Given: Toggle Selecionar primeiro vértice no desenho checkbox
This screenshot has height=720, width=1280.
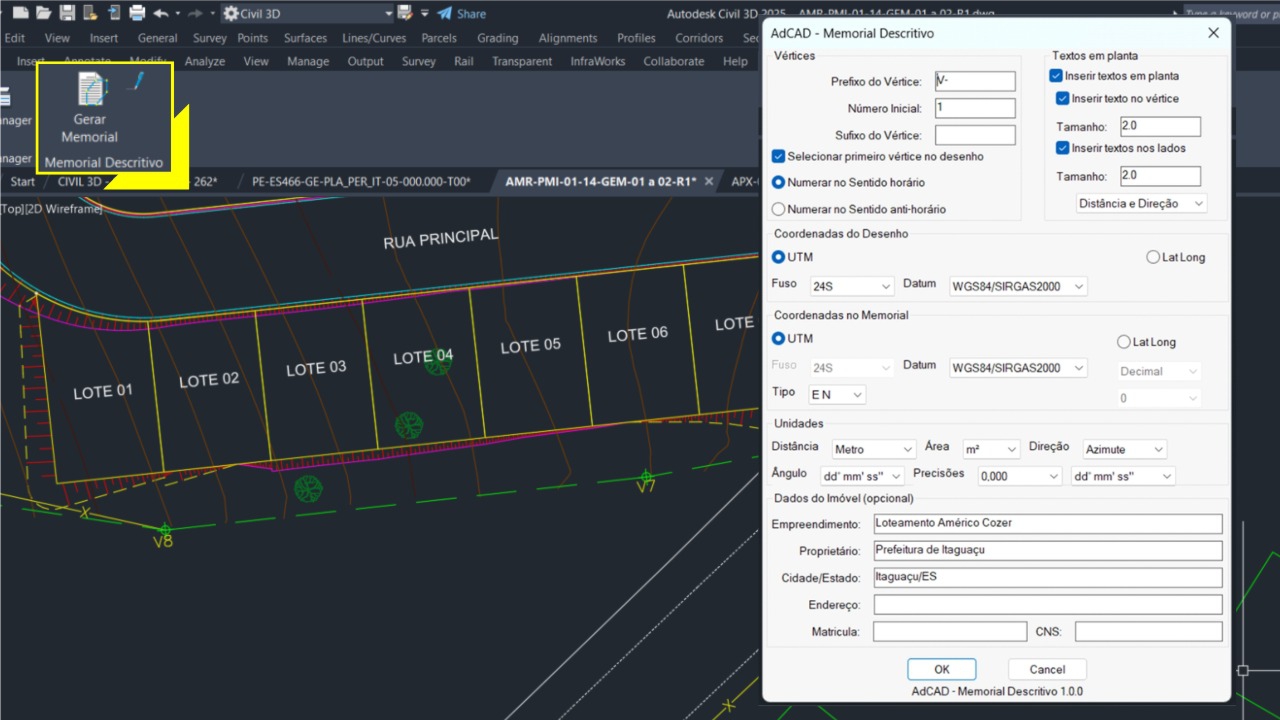Looking at the screenshot, I should 779,157.
